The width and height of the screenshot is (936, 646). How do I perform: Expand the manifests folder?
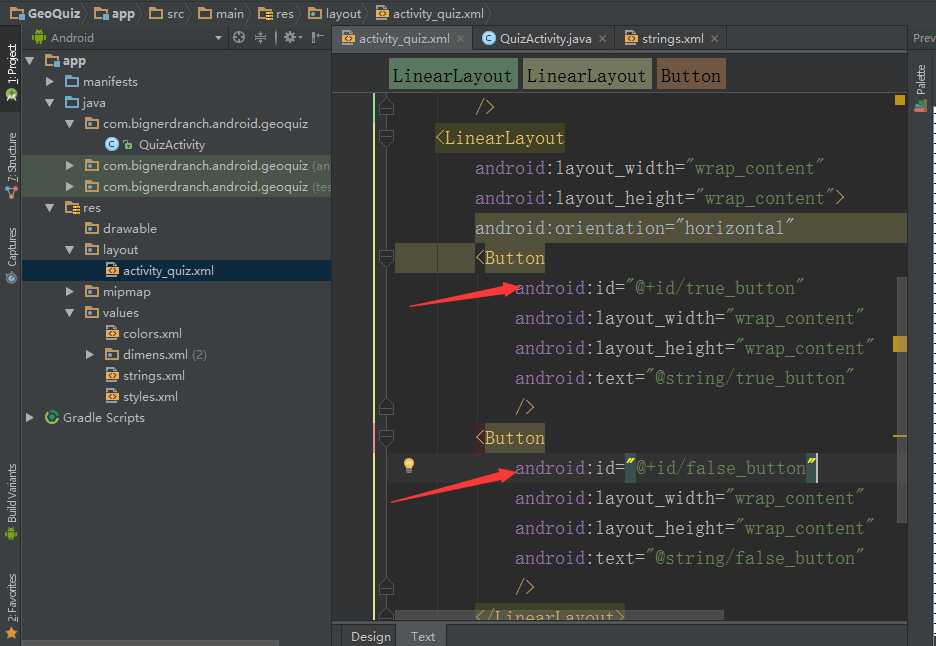tap(50, 81)
